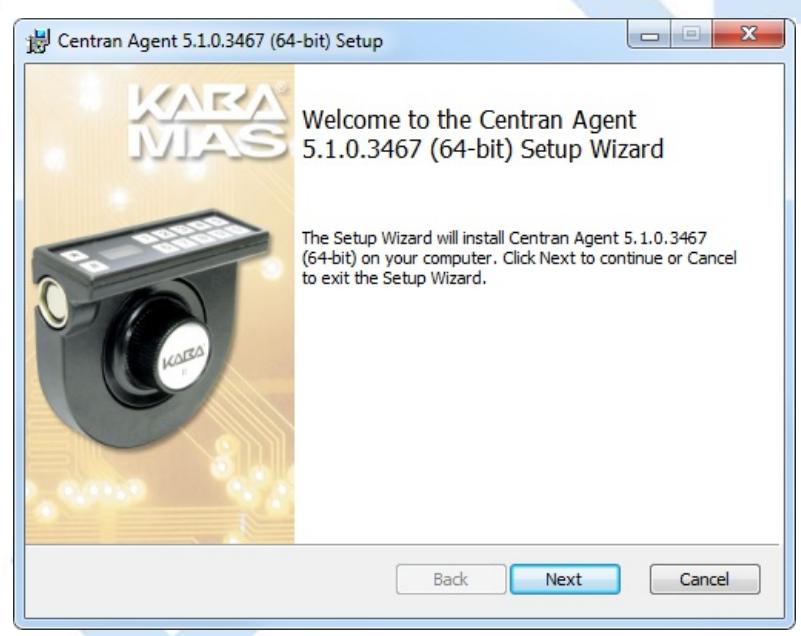Click the "Welcome to the Centran Agent" heading
Viewport: 801px width, 636px height.
coord(483,134)
